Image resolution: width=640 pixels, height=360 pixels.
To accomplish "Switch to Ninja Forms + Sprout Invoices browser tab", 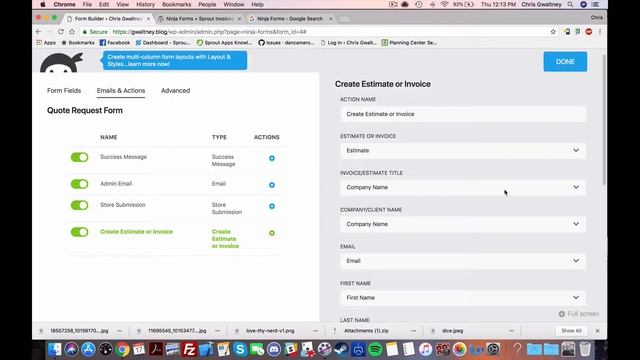I will point(199,19).
